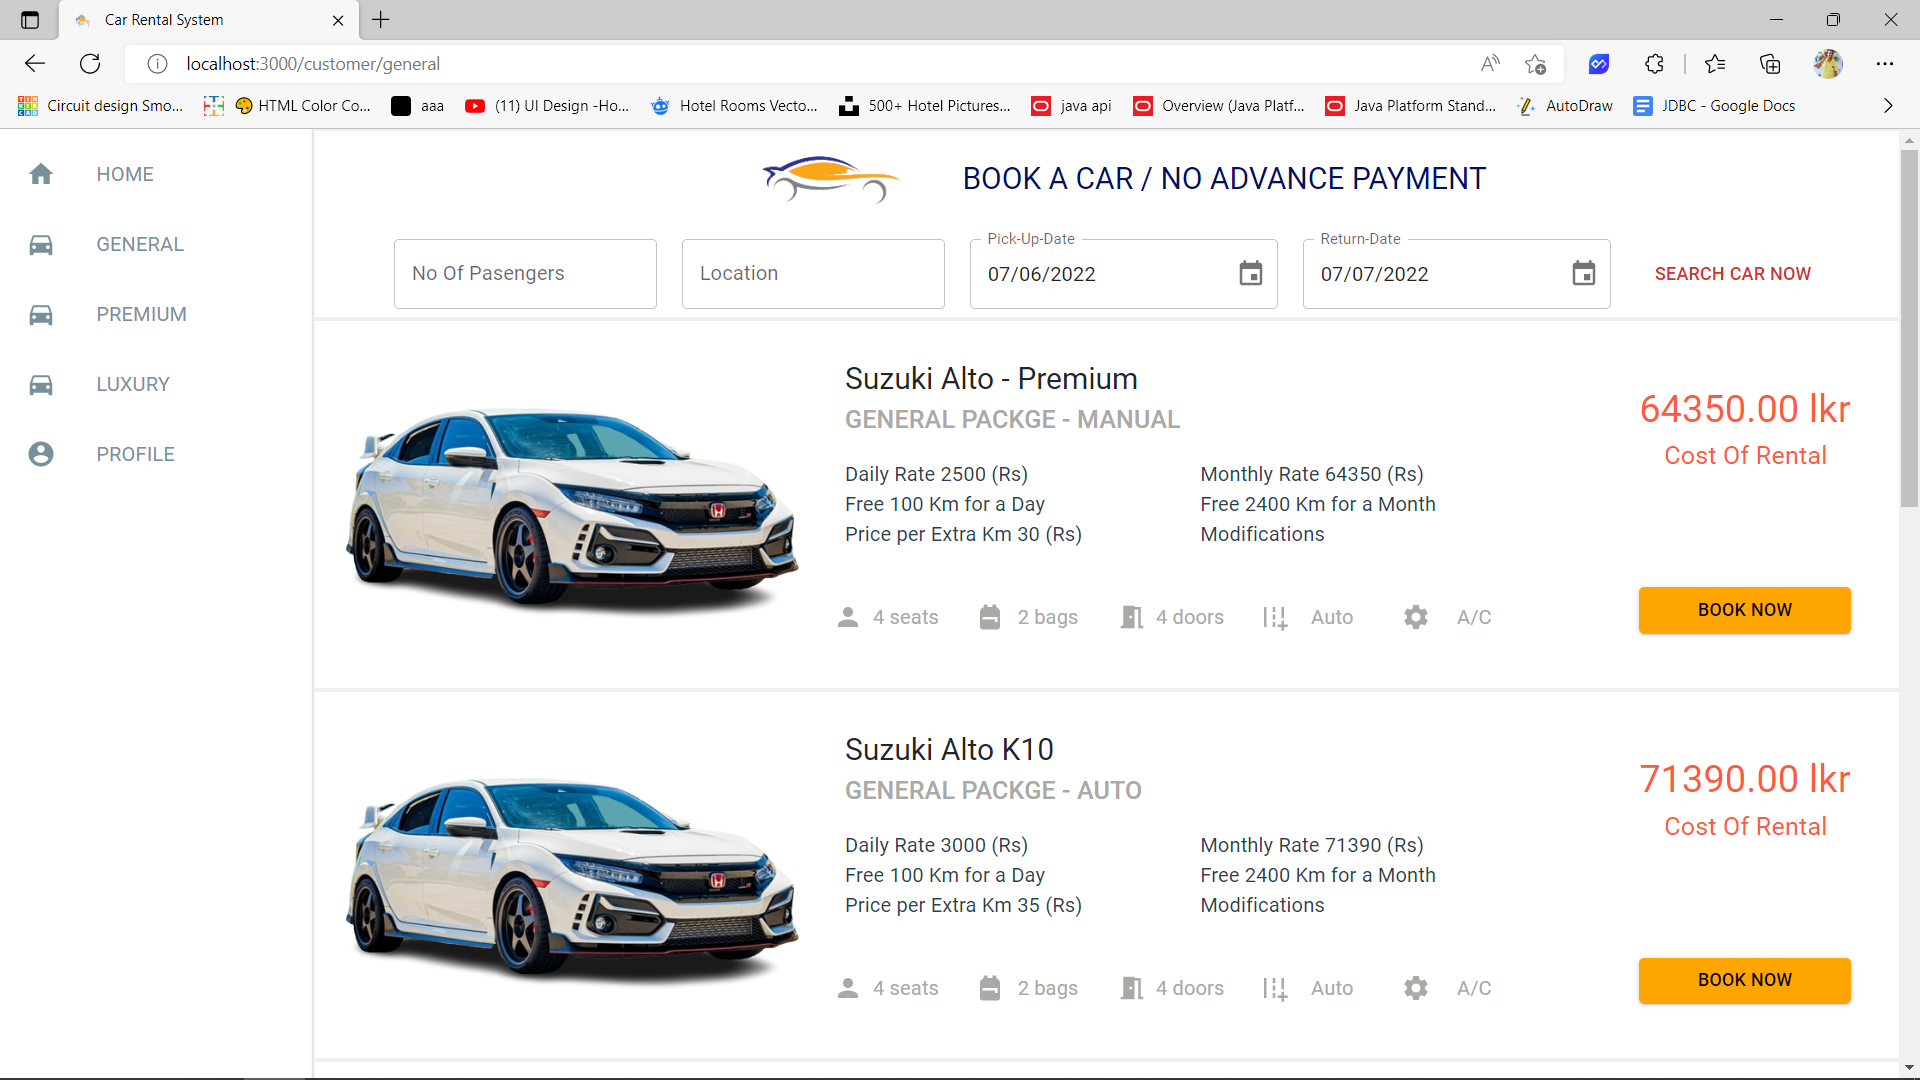
Task: Click the browser back arrow
Action: (x=35, y=64)
